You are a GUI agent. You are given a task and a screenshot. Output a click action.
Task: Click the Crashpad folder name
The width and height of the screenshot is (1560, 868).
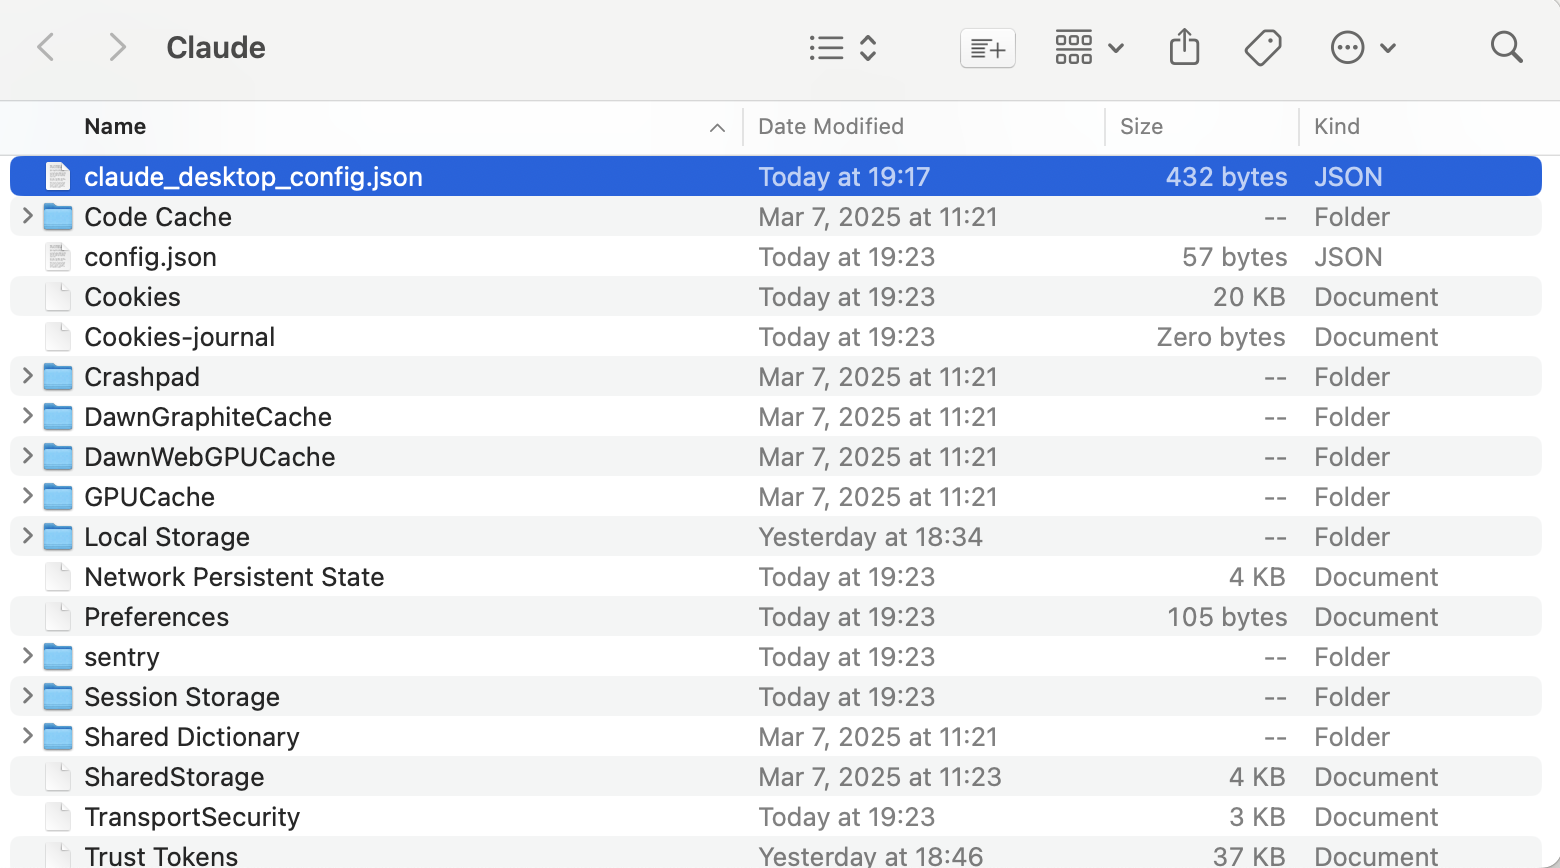[x=142, y=377]
